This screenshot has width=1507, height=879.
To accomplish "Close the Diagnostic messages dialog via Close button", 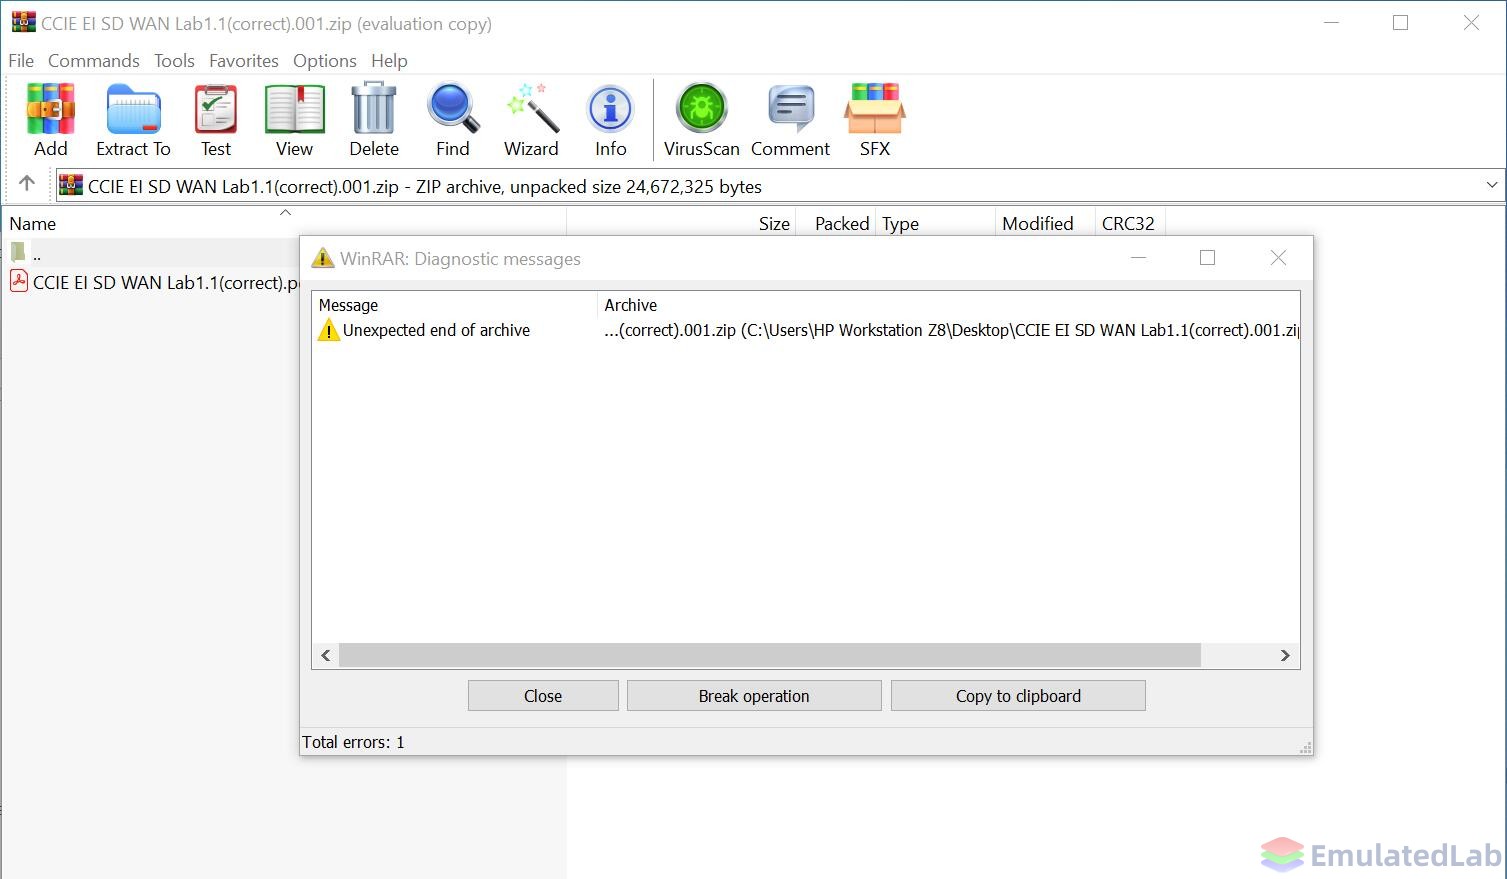I will (x=543, y=696).
